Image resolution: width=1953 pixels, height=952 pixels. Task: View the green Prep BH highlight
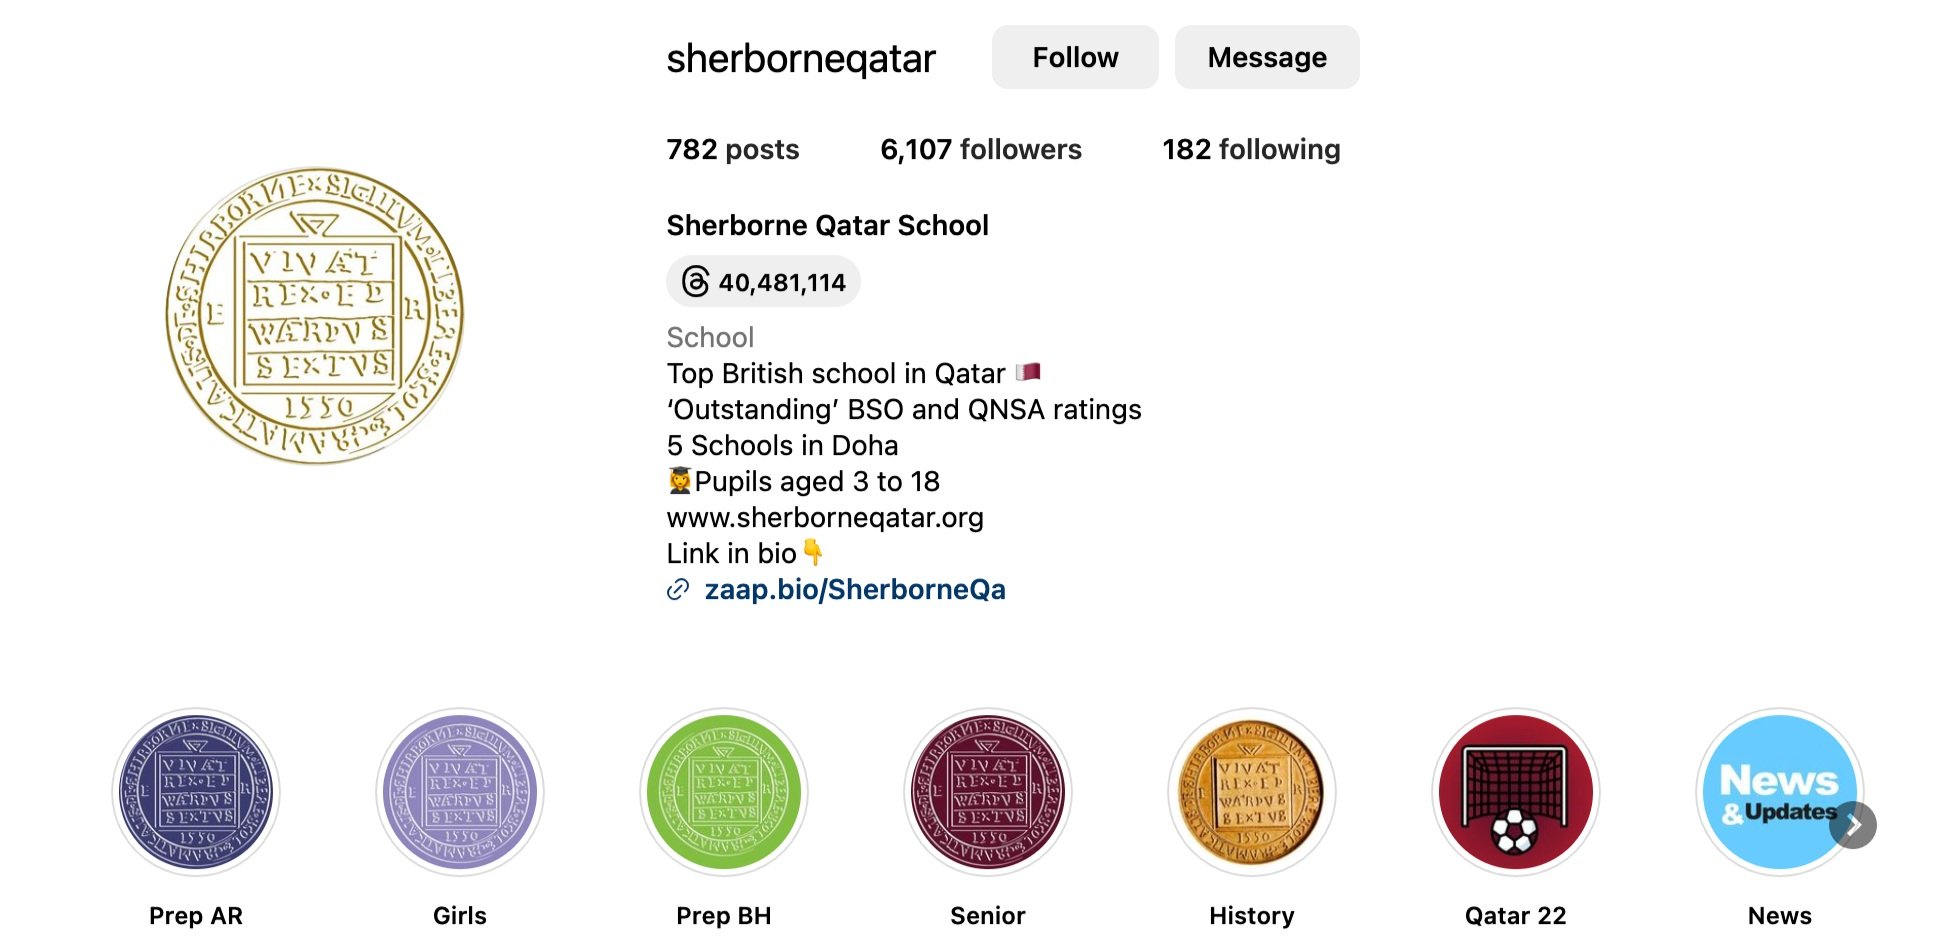click(x=724, y=792)
